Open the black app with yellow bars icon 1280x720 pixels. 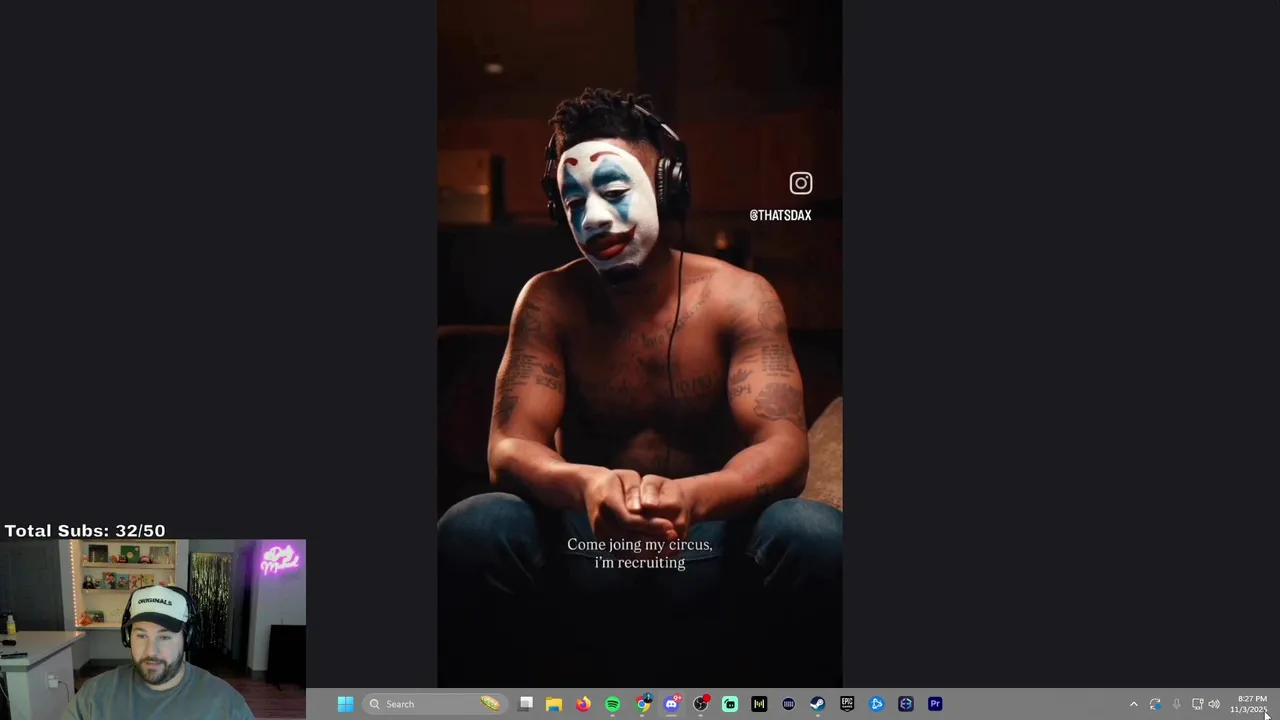click(759, 704)
